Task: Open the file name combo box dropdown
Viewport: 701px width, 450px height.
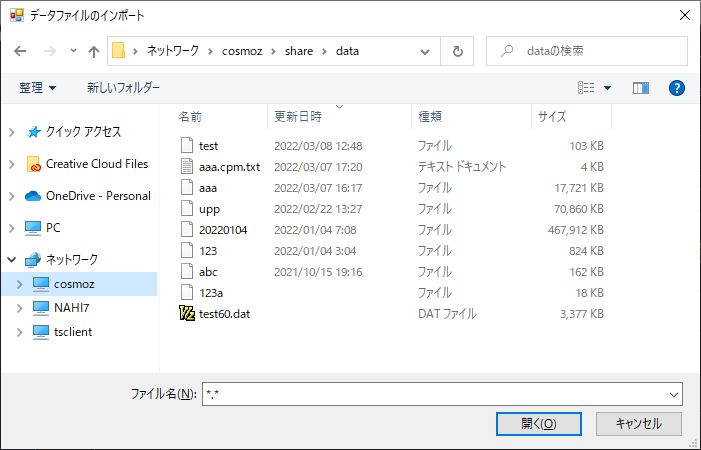Action: click(672, 393)
